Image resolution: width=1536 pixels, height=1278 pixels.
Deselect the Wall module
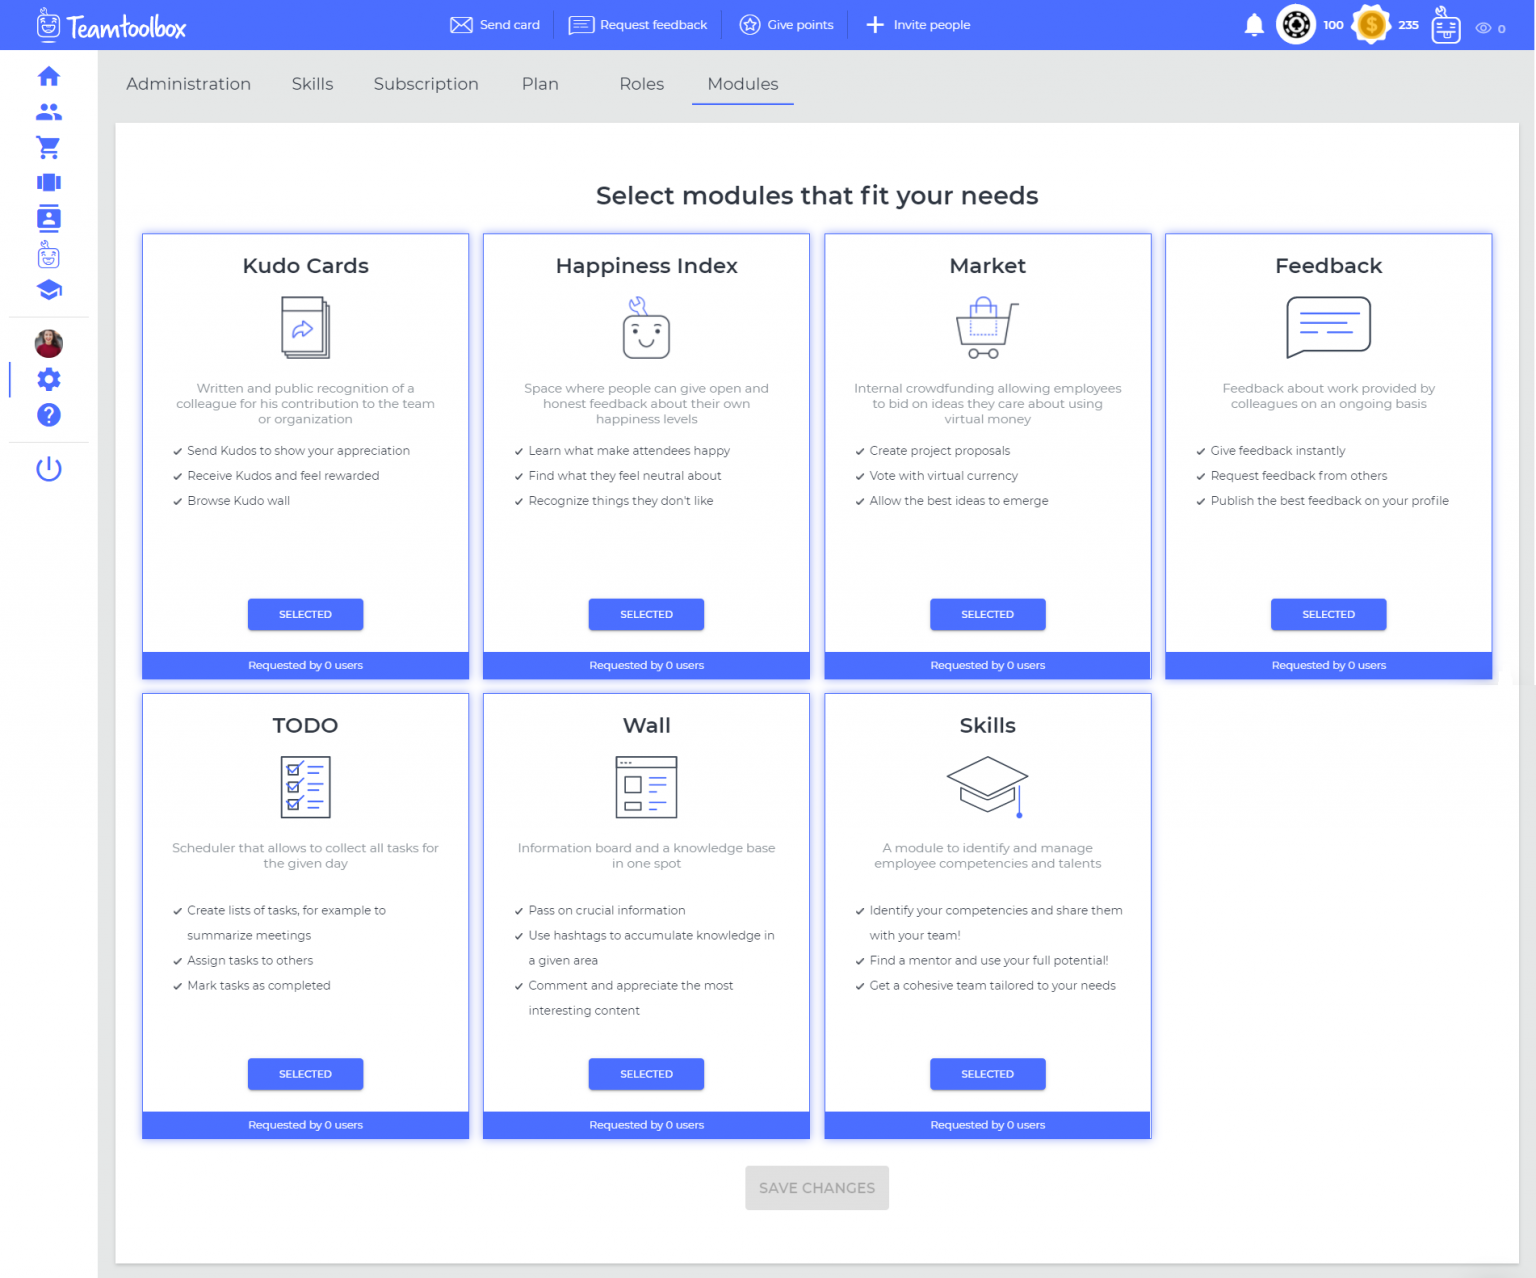point(646,1074)
